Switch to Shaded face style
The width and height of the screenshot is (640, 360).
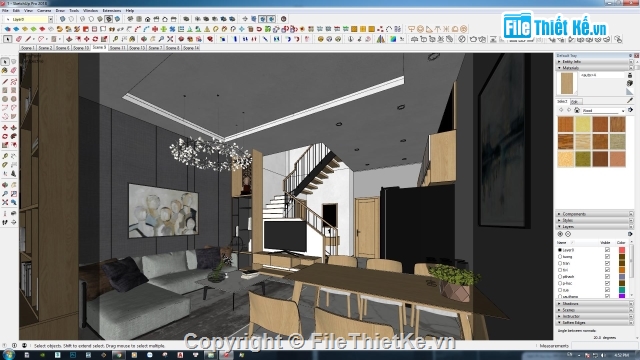click(100, 19)
